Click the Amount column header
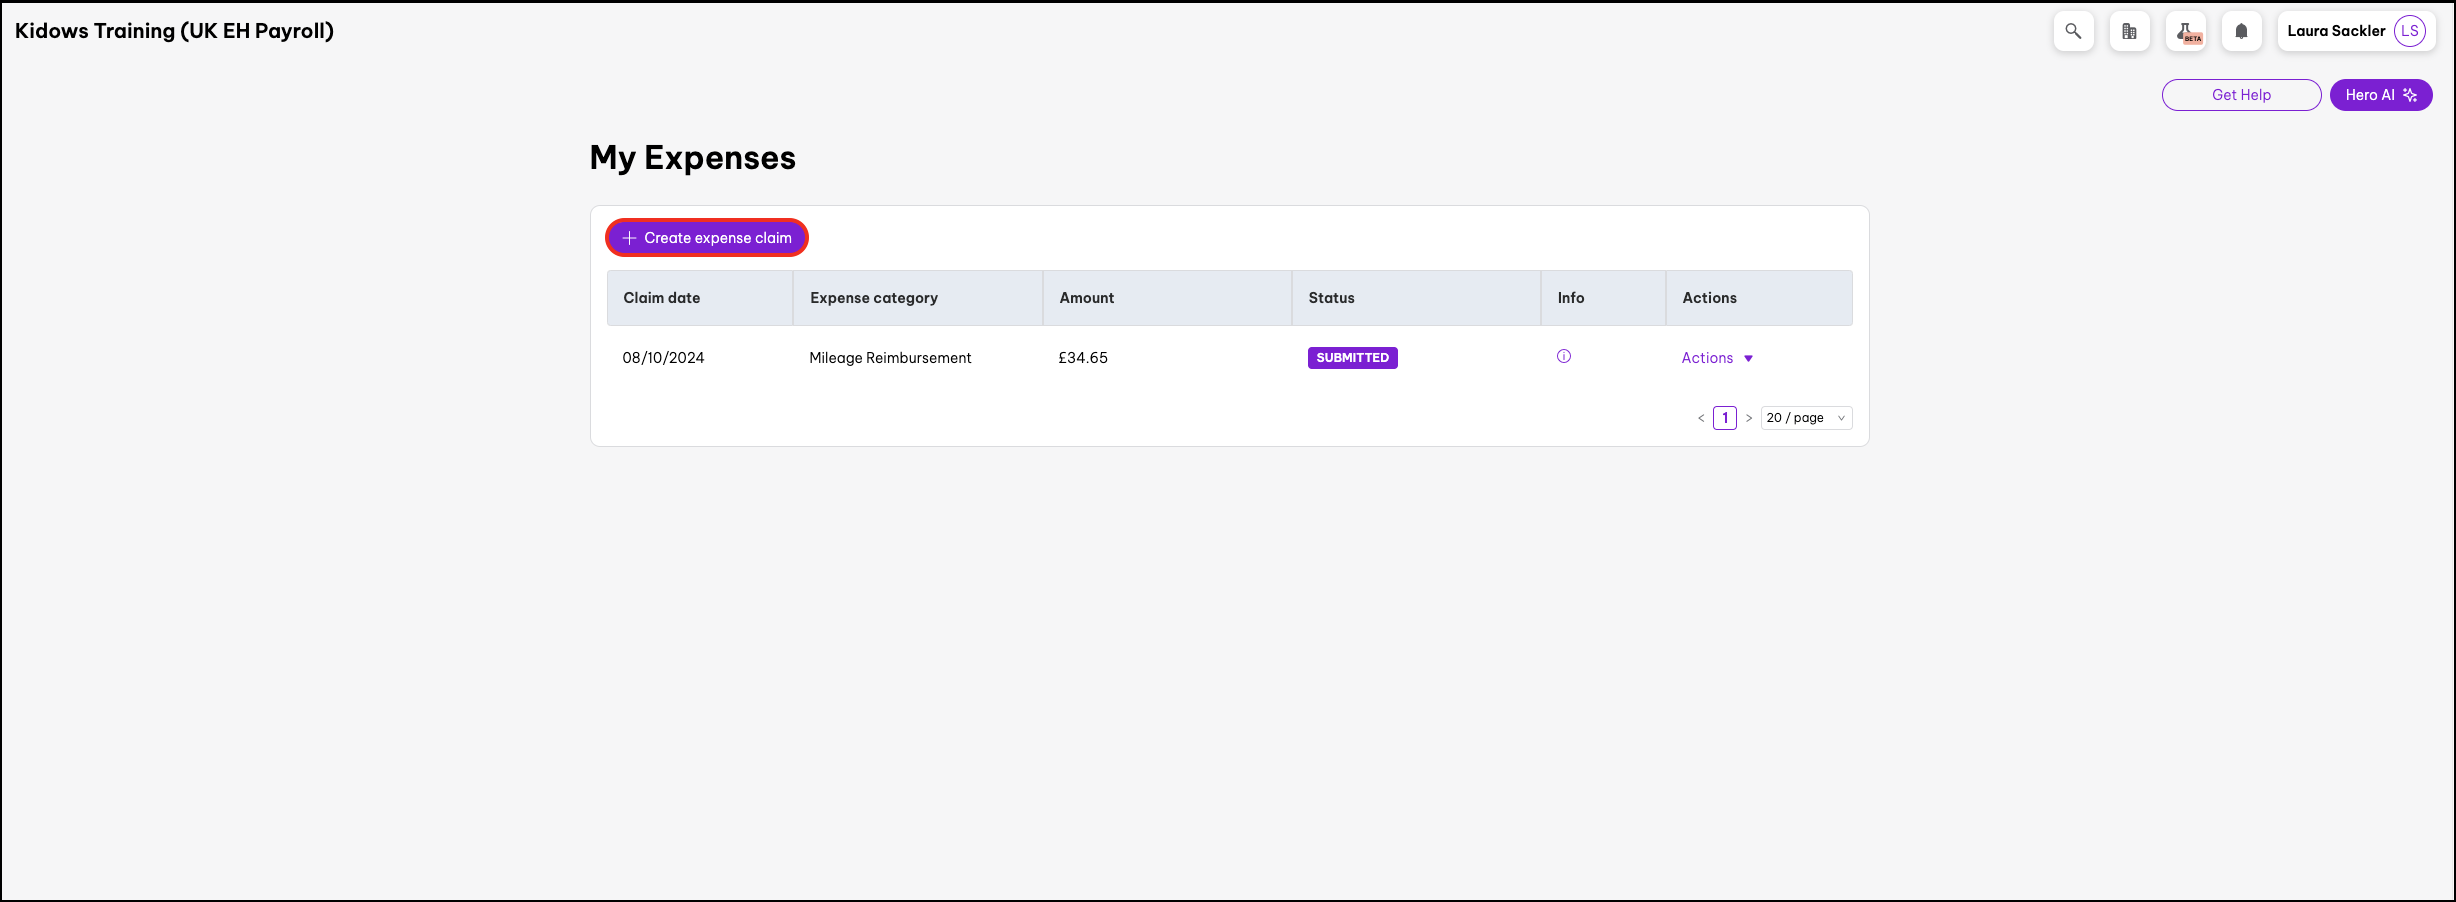The width and height of the screenshot is (2456, 902). (x=1086, y=298)
